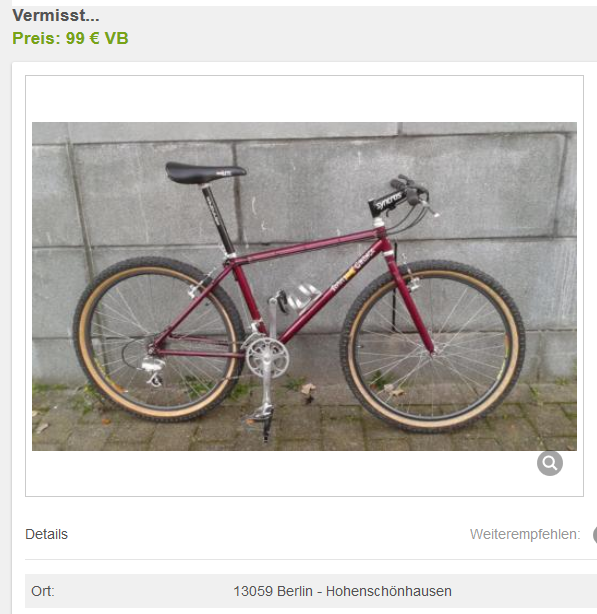Click the 'Vermisst...' listing title
This screenshot has height=614, width=597.
(56, 16)
